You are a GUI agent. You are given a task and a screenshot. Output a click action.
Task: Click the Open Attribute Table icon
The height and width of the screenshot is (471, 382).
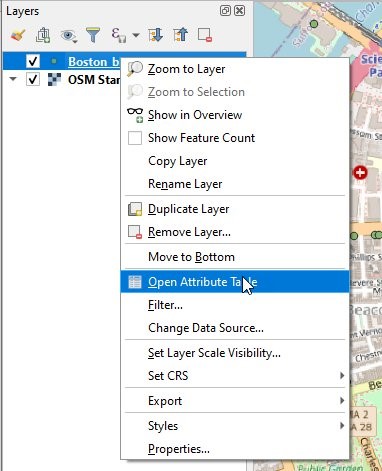pos(135,282)
